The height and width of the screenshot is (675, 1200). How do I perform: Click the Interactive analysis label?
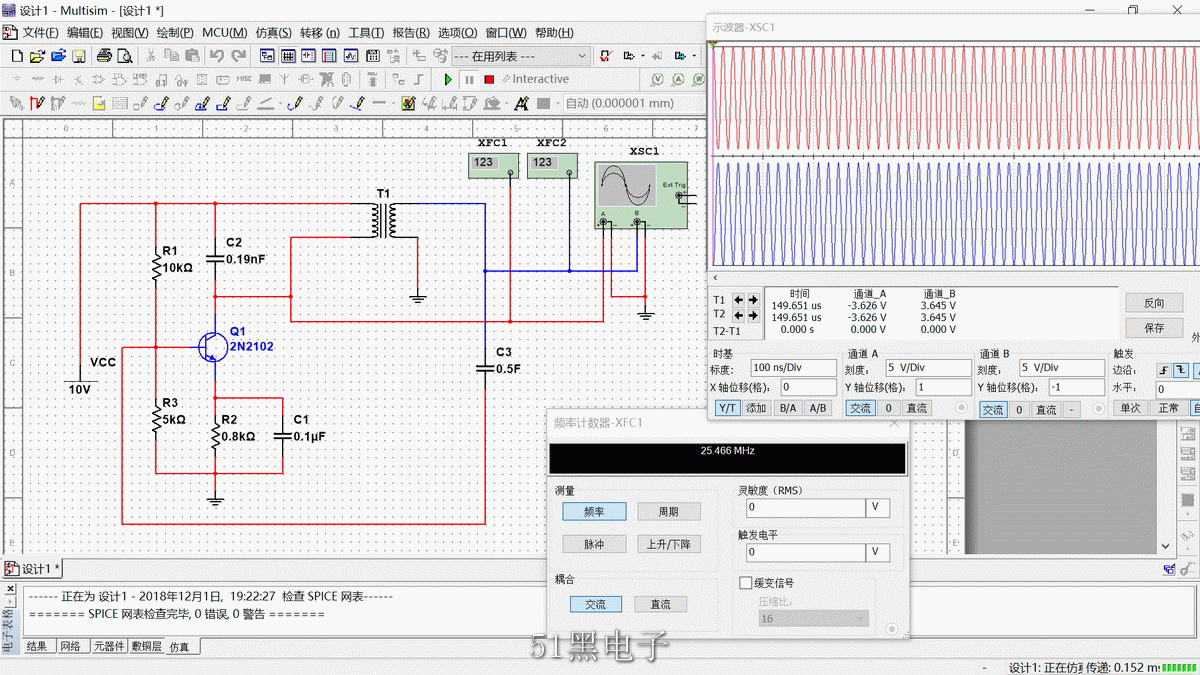[x=541, y=79]
